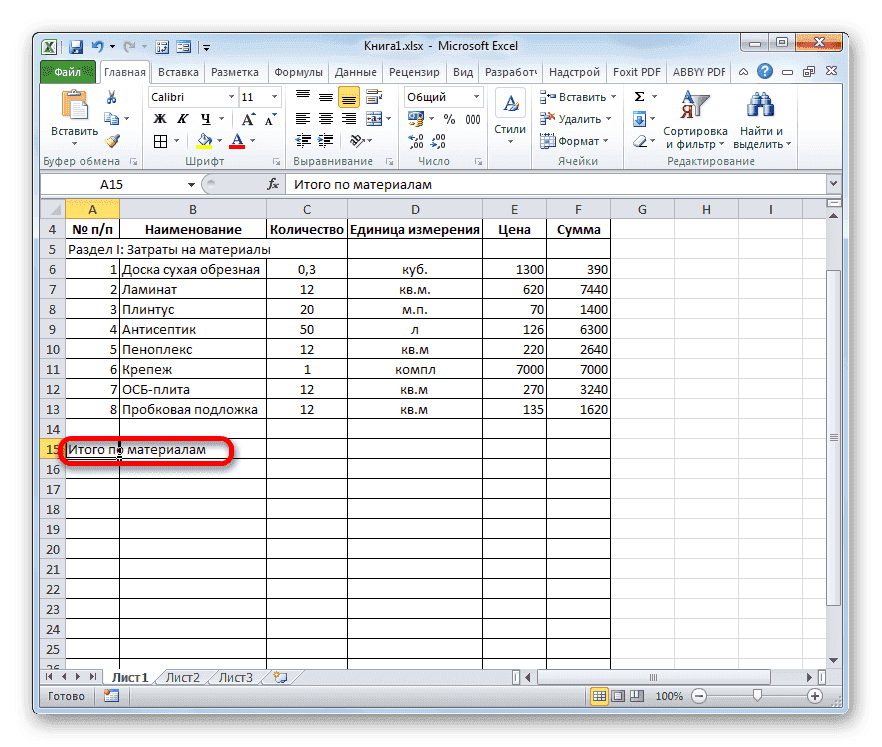Viewport: 882px width, 747px height.
Task: Toggle center text alignment
Action: [x=324, y=118]
